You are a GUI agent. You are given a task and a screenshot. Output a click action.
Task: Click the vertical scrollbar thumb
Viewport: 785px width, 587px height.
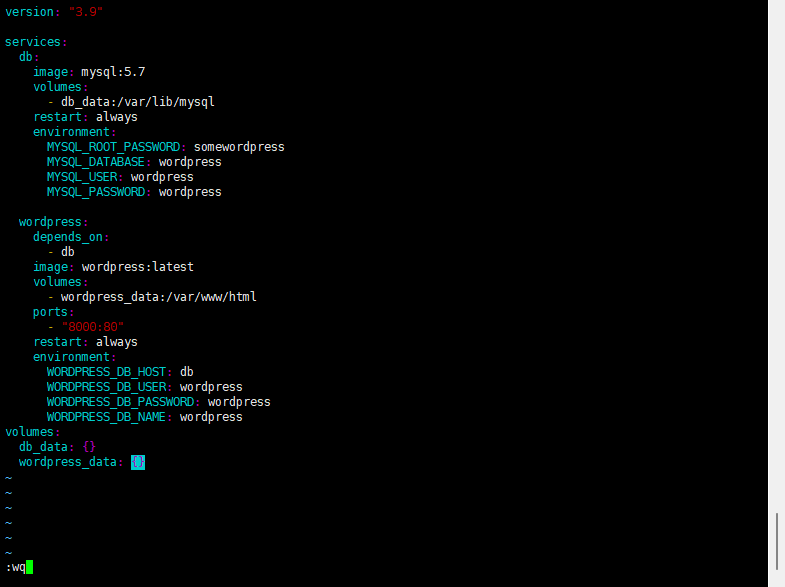pos(776,541)
